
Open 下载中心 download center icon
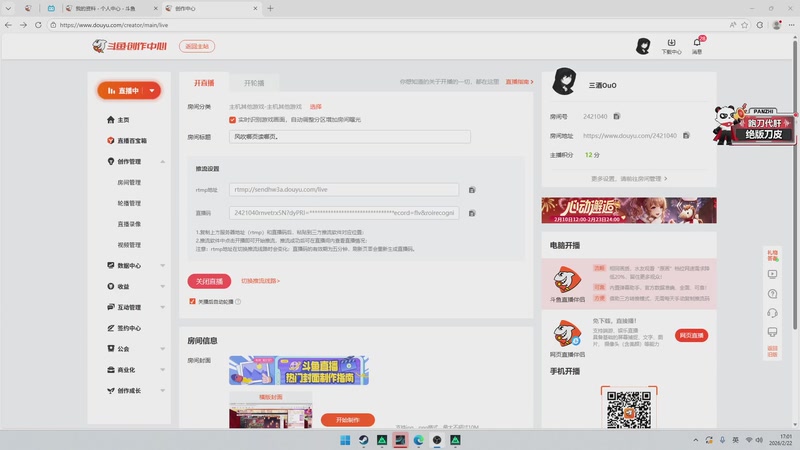point(671,46)
